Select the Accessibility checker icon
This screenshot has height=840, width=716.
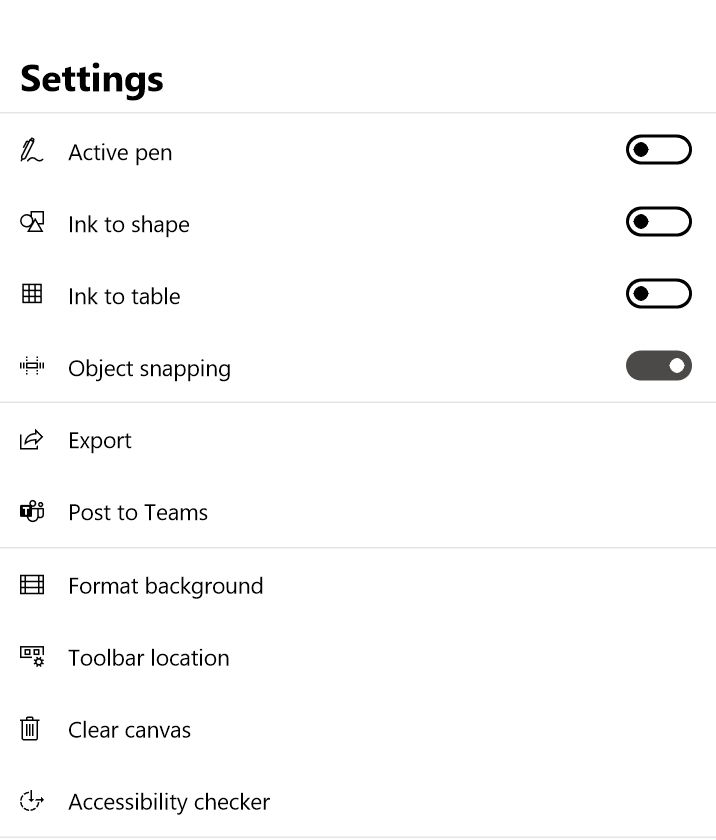point(31,801)
